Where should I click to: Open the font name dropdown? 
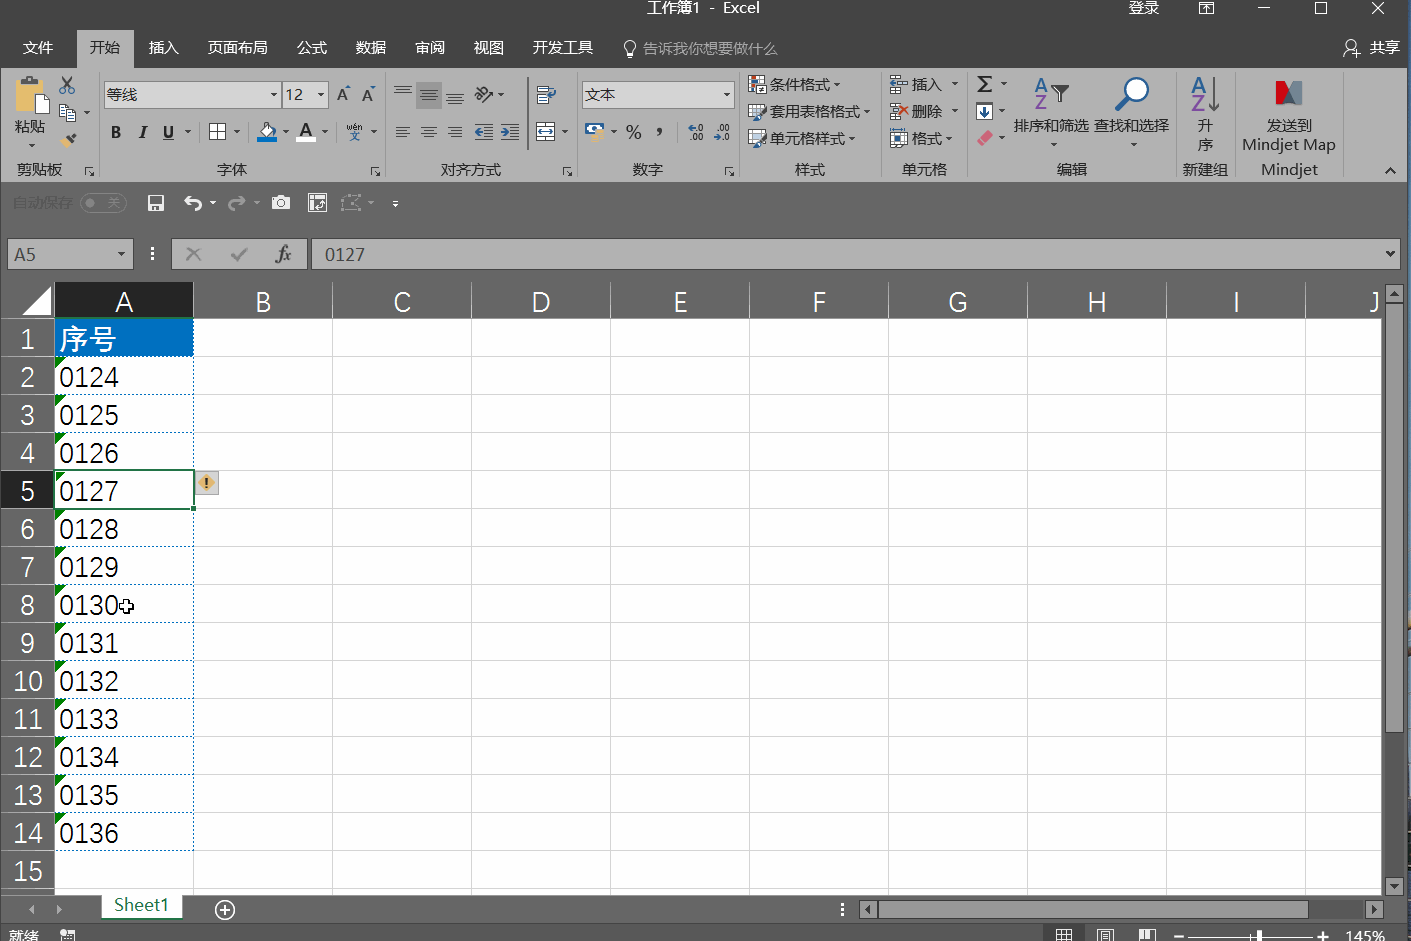coord(273,95)
